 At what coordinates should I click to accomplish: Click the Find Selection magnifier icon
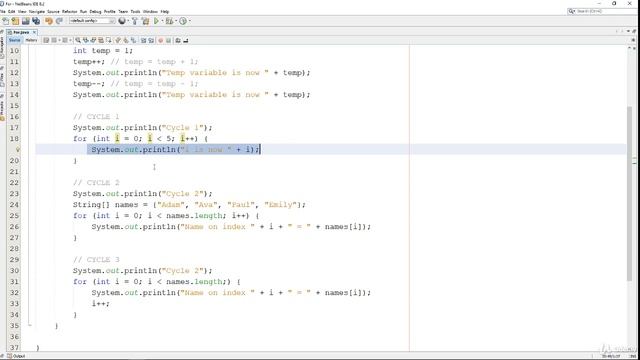78,40
